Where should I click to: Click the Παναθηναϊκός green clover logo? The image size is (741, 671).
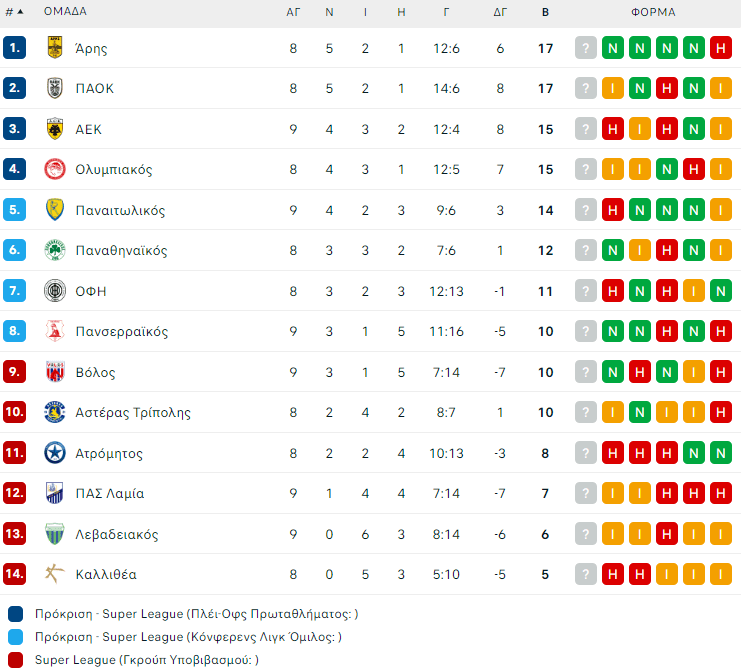pos(55,250)
